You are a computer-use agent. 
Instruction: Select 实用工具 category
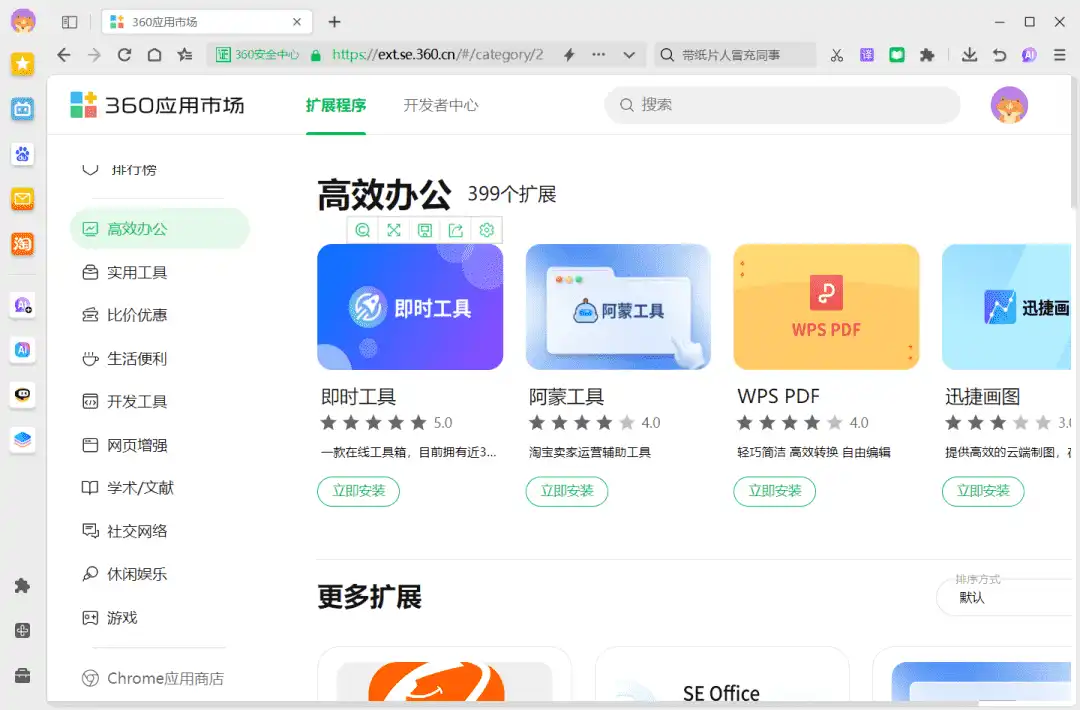[x=125, y=273]
